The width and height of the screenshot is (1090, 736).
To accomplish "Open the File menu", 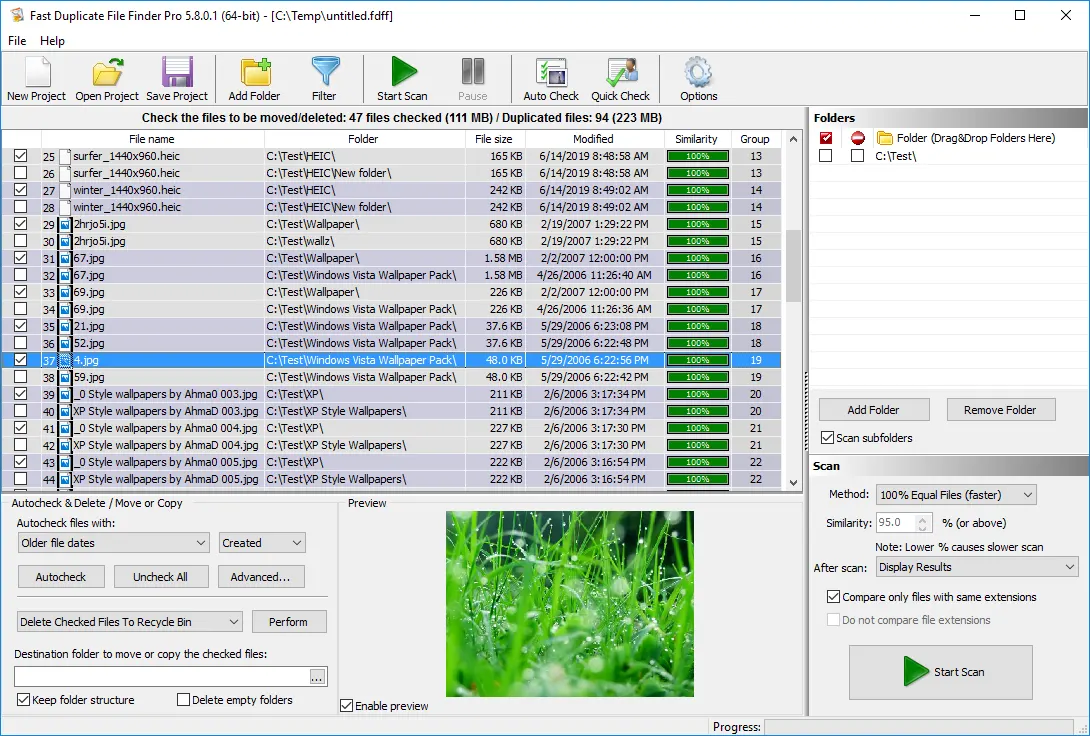I will click(x=16, y=41).
